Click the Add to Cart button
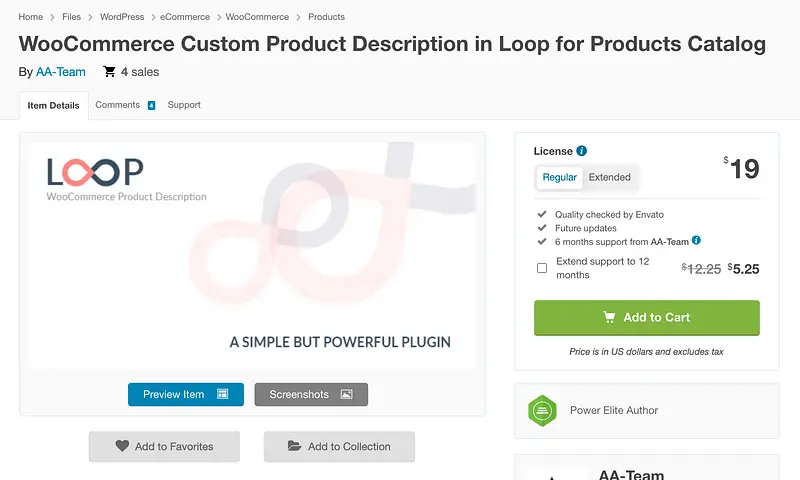Viewport: 800px width, 480px height. pyautogui.click(x=647, y=317)
